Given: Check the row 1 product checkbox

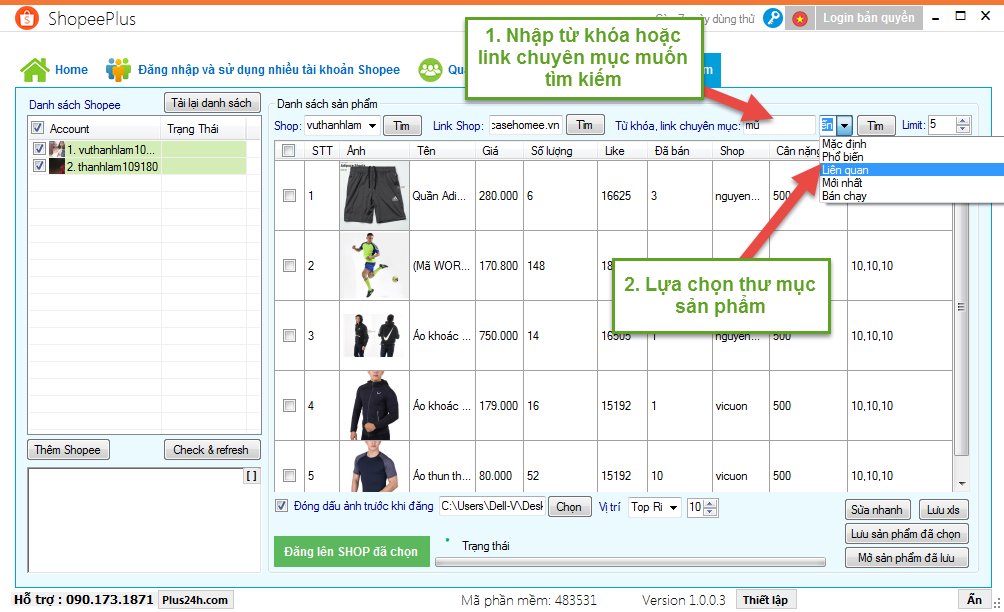Looking at the screenshot, I should 289,196.
